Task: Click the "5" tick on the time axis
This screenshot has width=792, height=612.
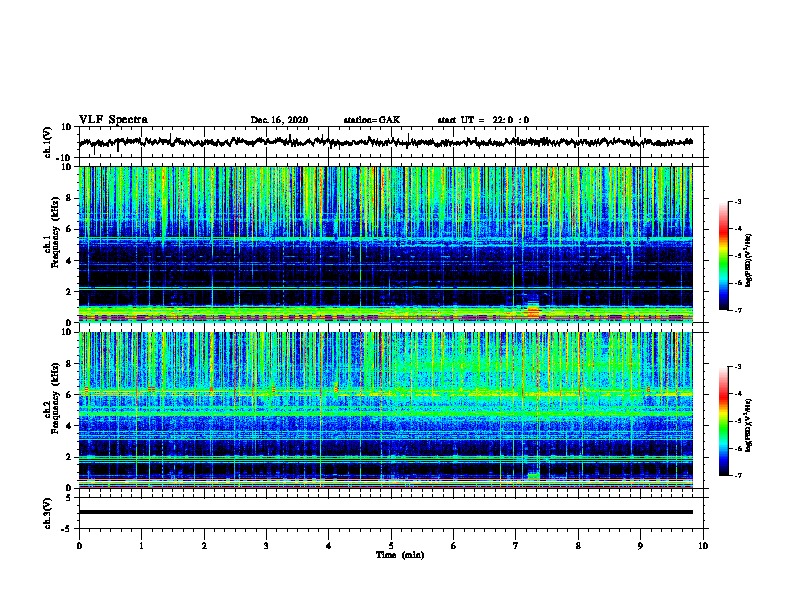Action: coord(391,546)
